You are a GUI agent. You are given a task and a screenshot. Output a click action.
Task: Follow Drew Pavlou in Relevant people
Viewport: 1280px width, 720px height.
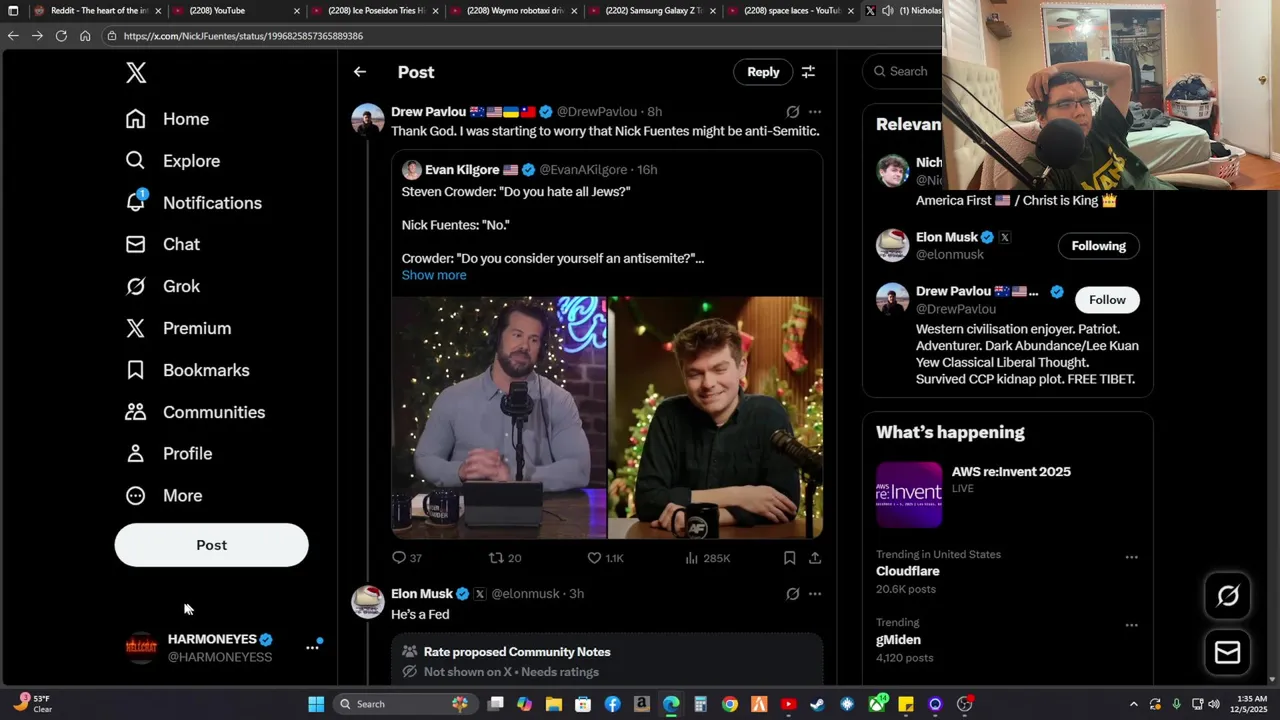pyautogui.click(x=1107, y=300)
